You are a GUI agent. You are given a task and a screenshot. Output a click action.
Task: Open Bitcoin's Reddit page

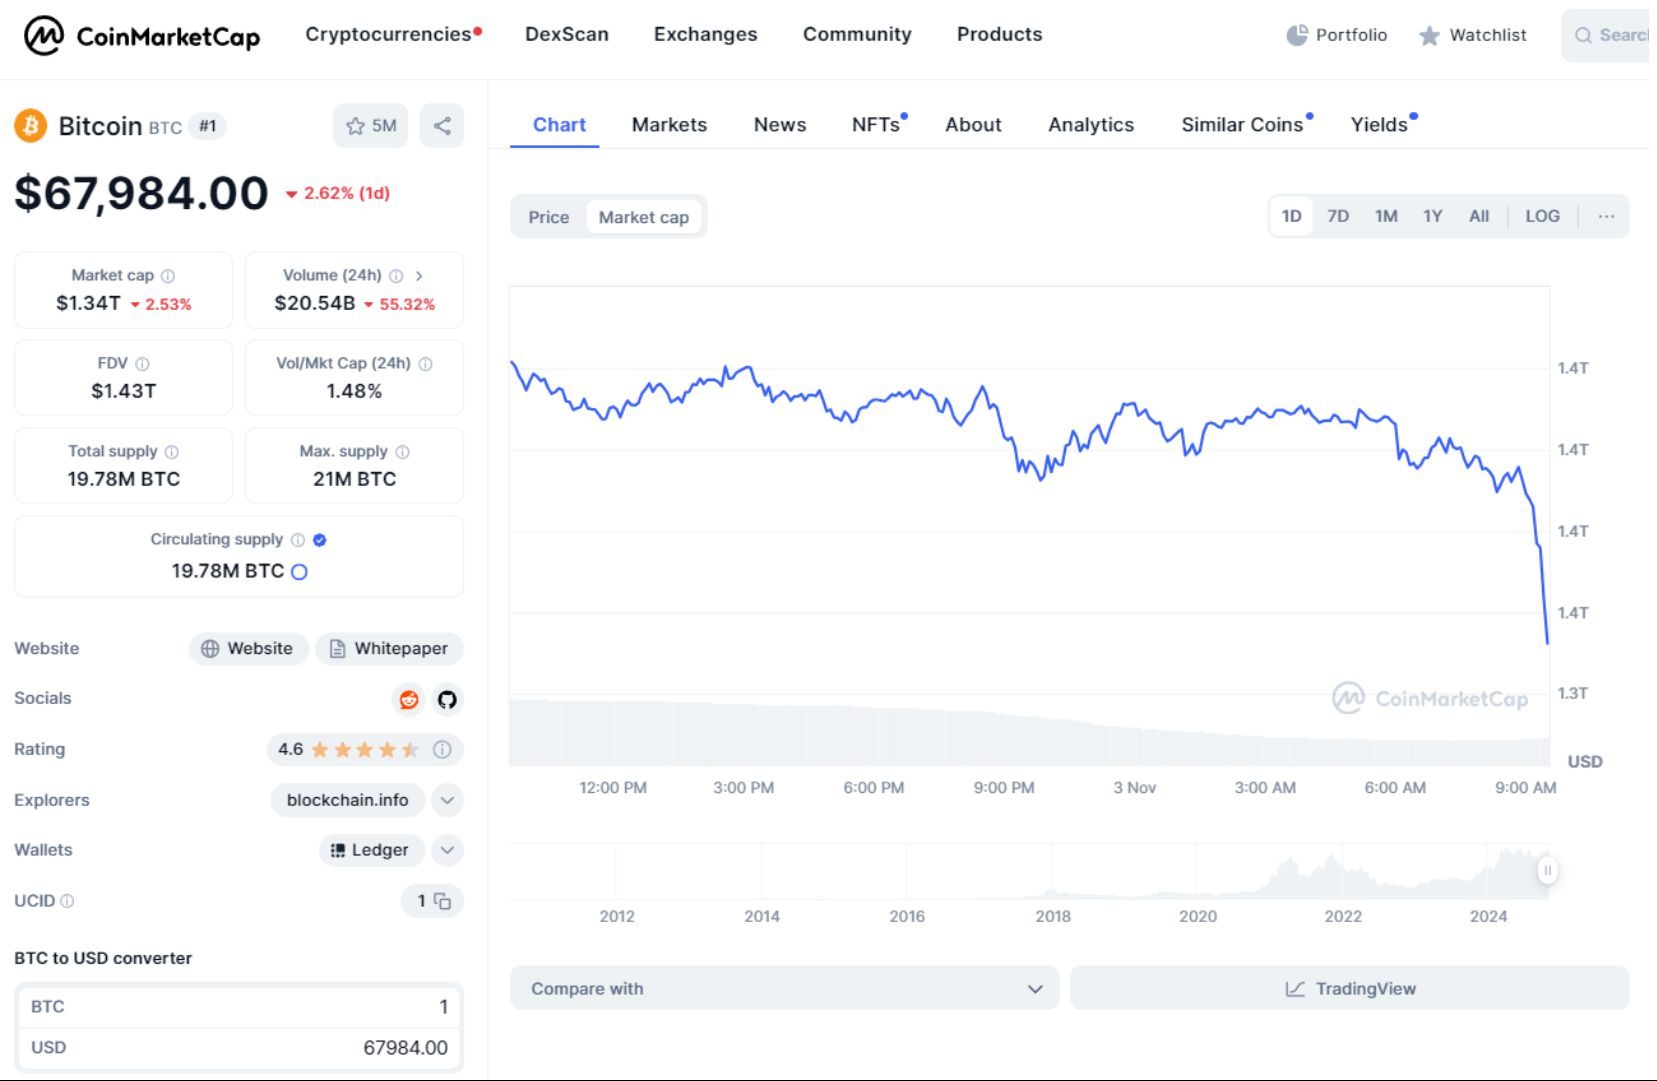(407, 699)
